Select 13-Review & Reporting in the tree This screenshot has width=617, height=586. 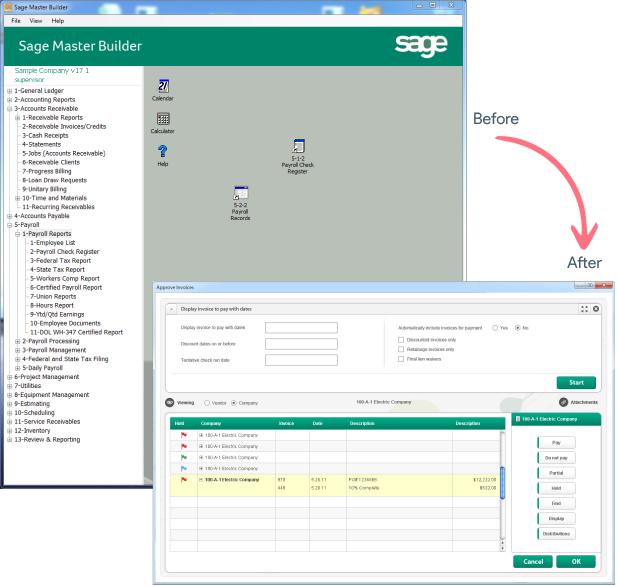[x=47, y=440]
